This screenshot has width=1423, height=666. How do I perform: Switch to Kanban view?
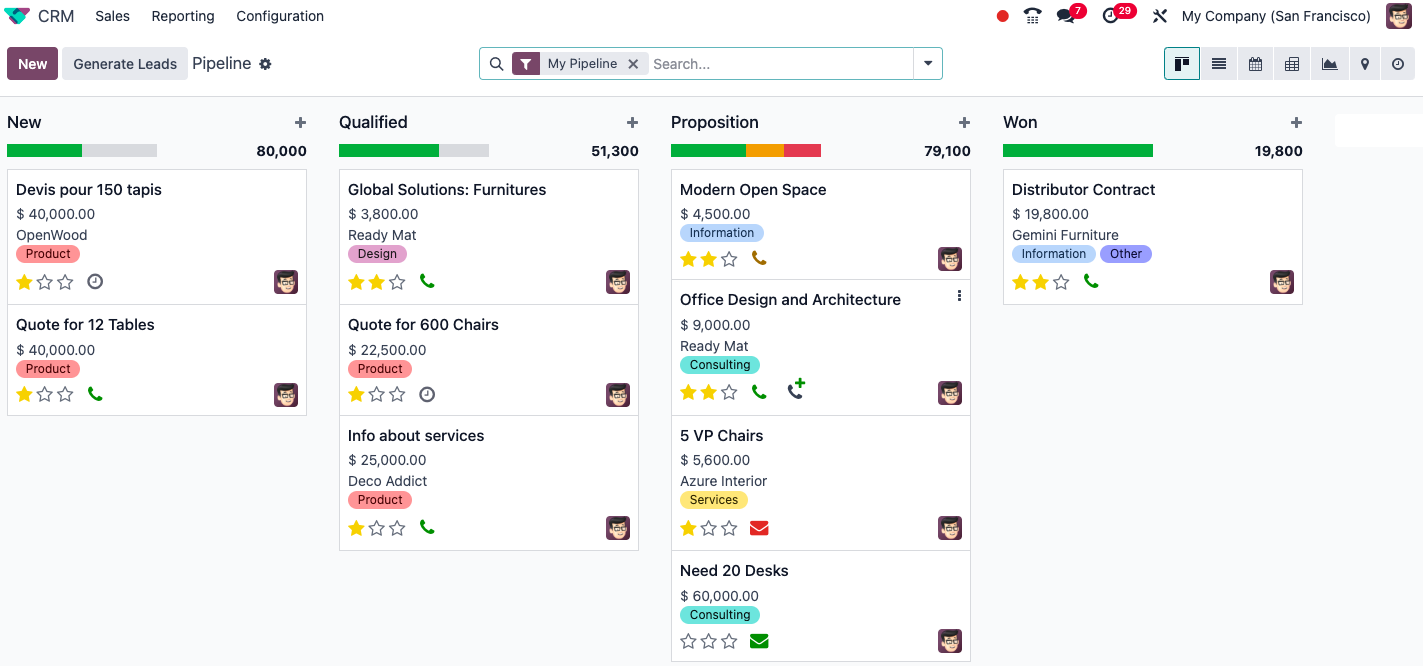coord(1182,64)
